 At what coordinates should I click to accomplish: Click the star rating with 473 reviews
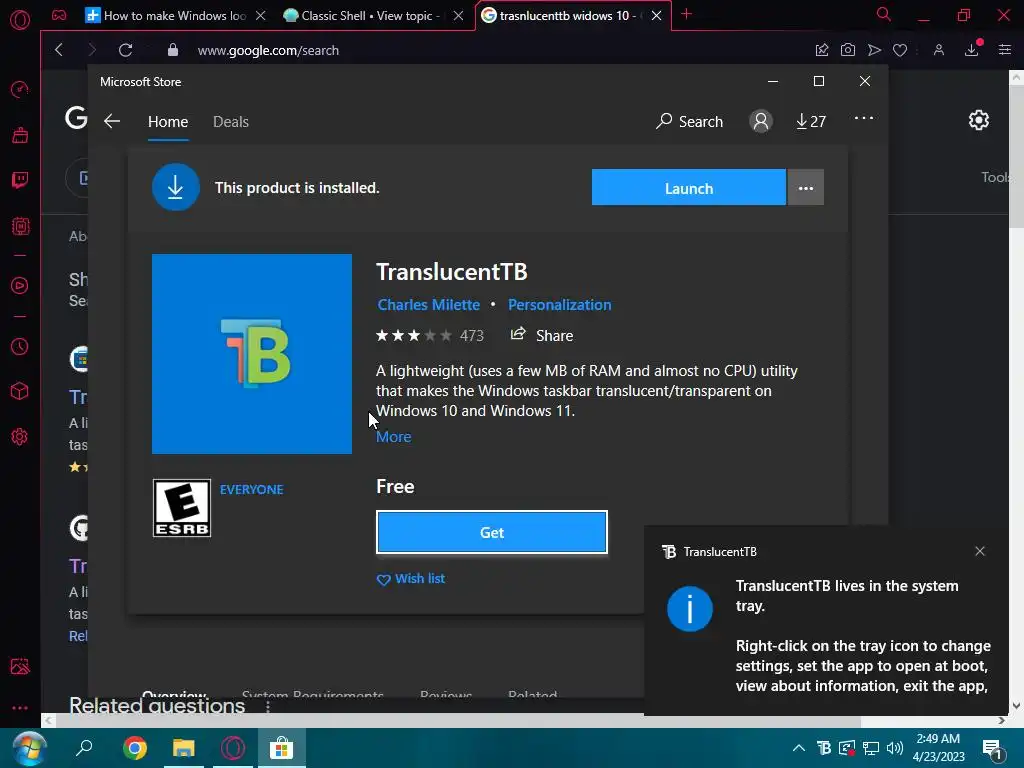pyautogui.click(x=430, y=336)
